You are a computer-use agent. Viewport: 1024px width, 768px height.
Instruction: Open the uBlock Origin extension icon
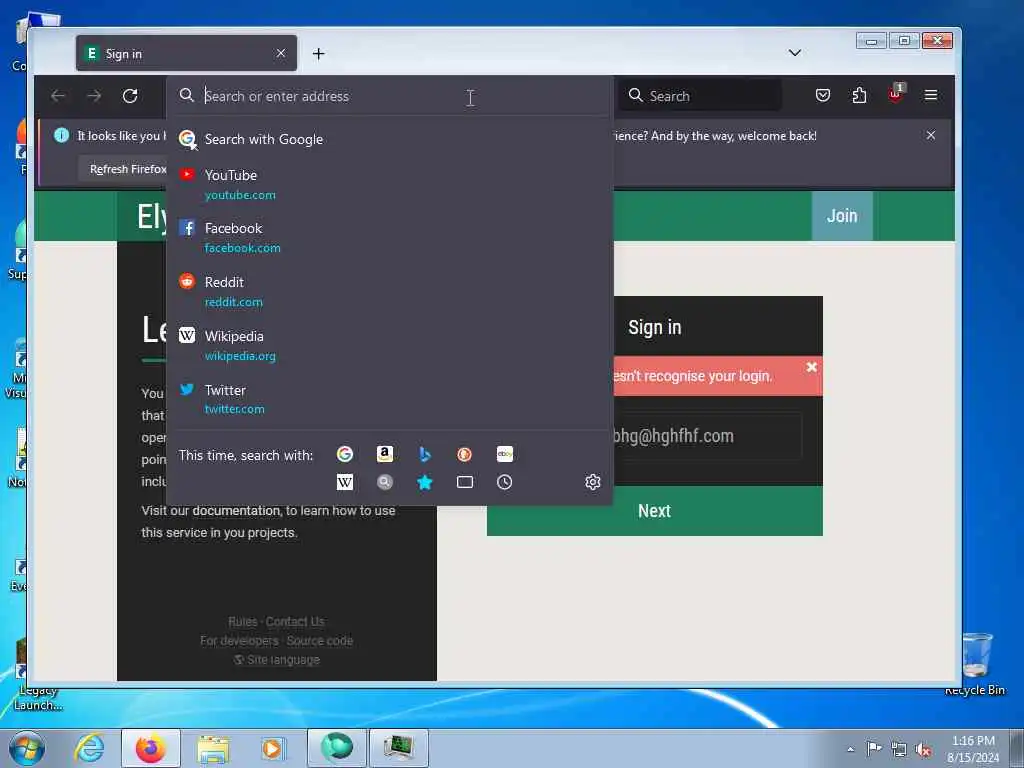pos(896,95)
